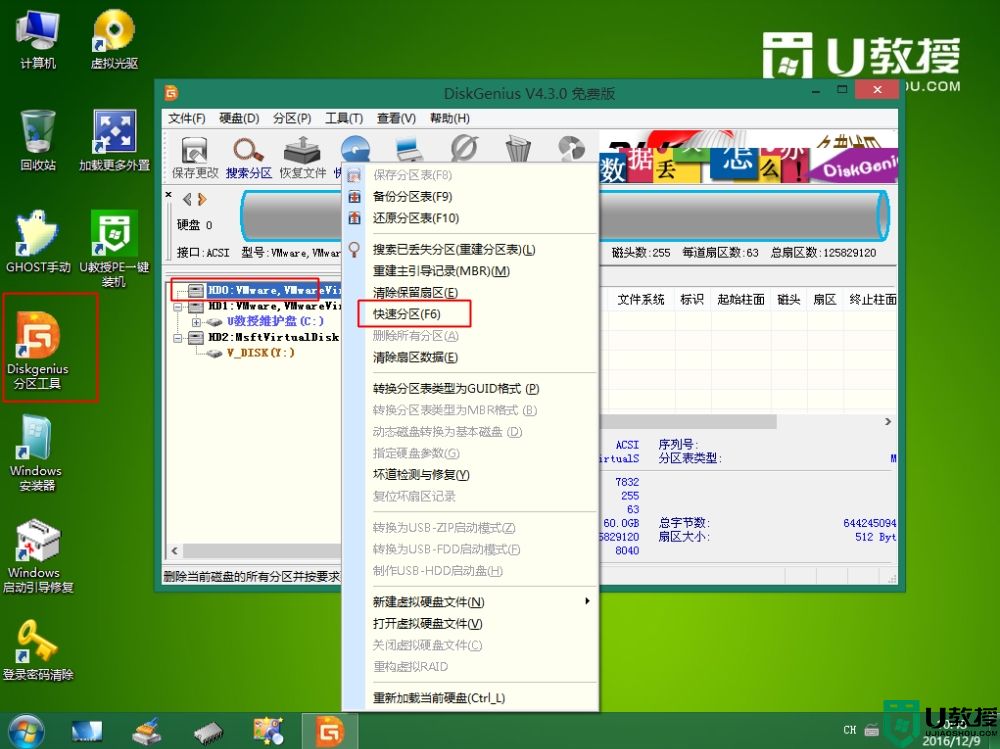Viewport: 1000px width, 749px height.
Task: Select 打开虚拟硬盘文件 menu item
Action: point(471,623)
